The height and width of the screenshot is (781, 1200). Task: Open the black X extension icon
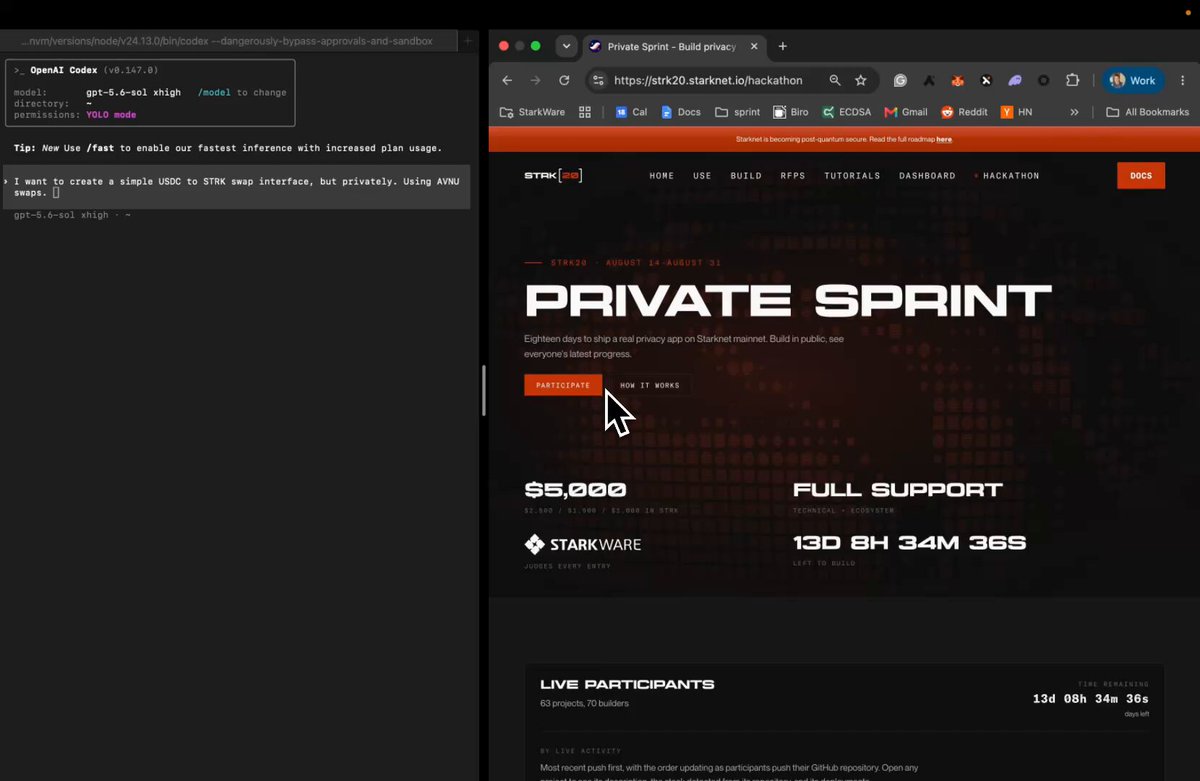point(986,80)
